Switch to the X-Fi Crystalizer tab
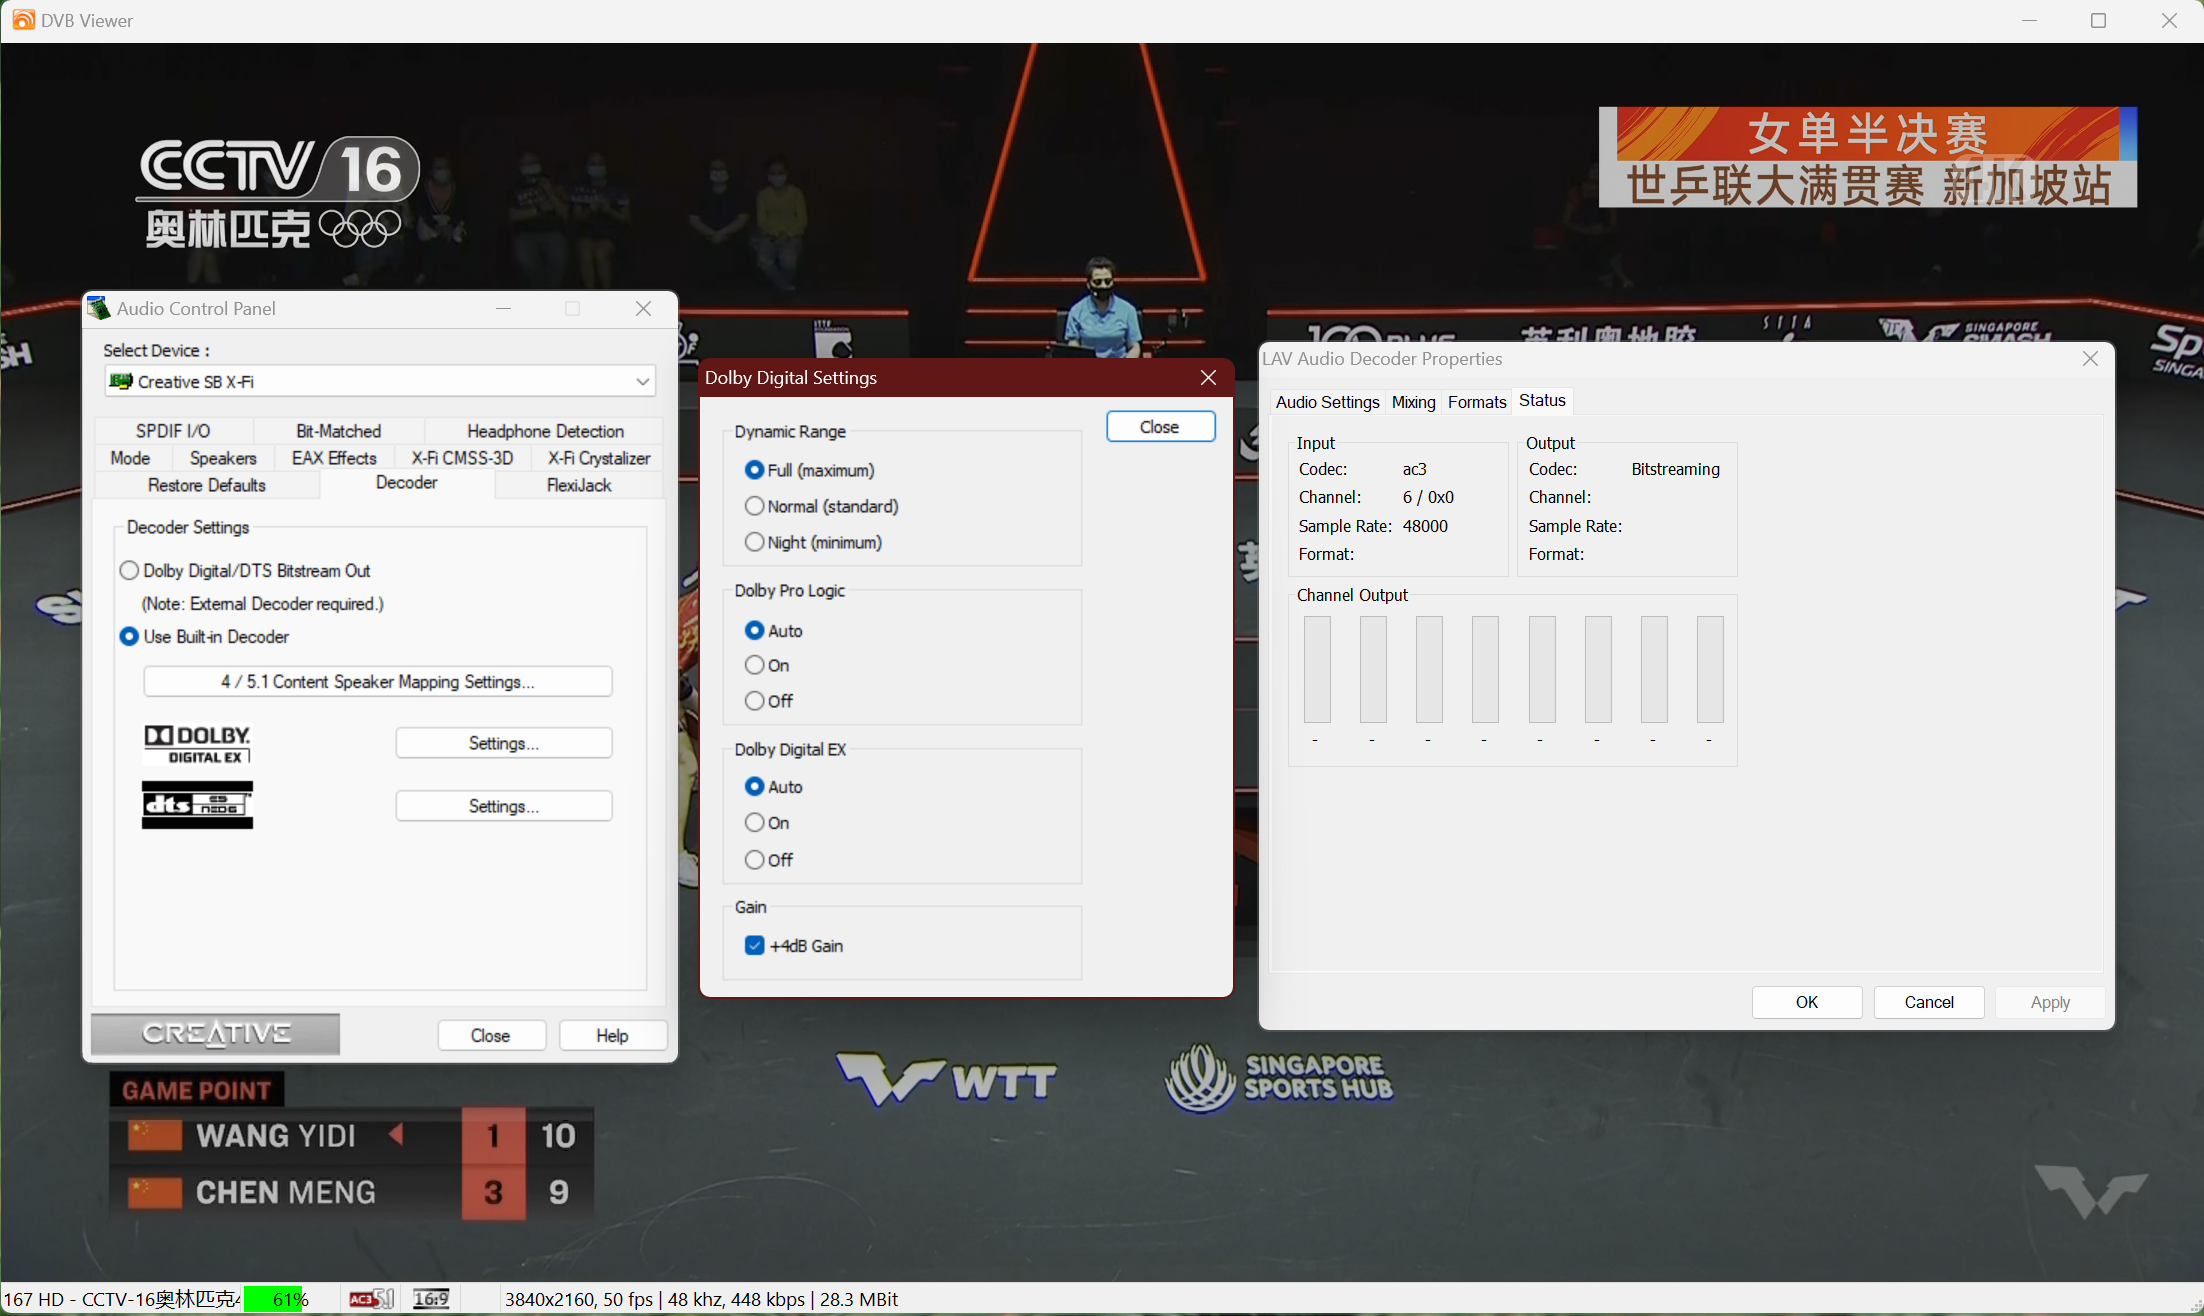The height and width of the screenshot is (1316, 2204). pos(599,458)
